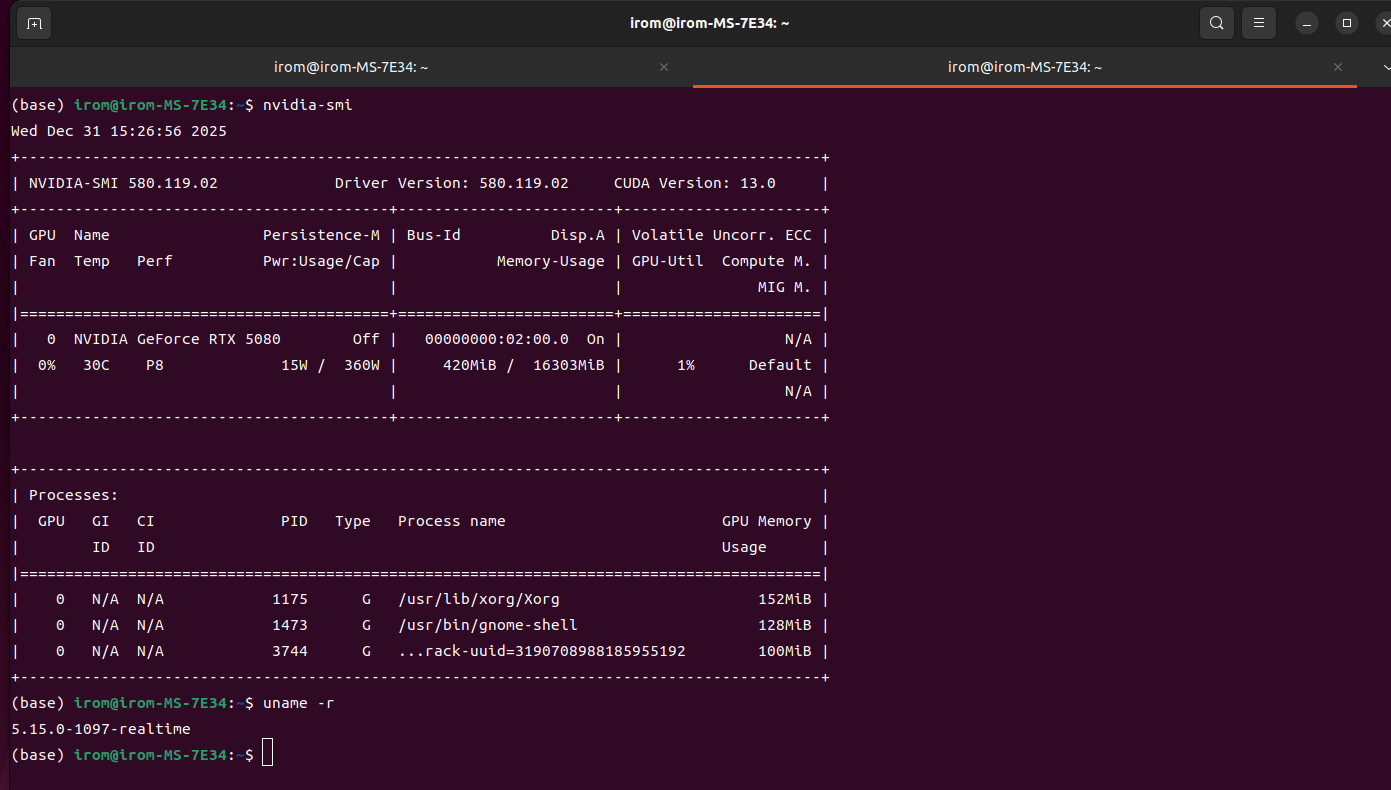The image size is (1391, 790).
Task: Maximize the terminal window
Action: click(1347, 23)
